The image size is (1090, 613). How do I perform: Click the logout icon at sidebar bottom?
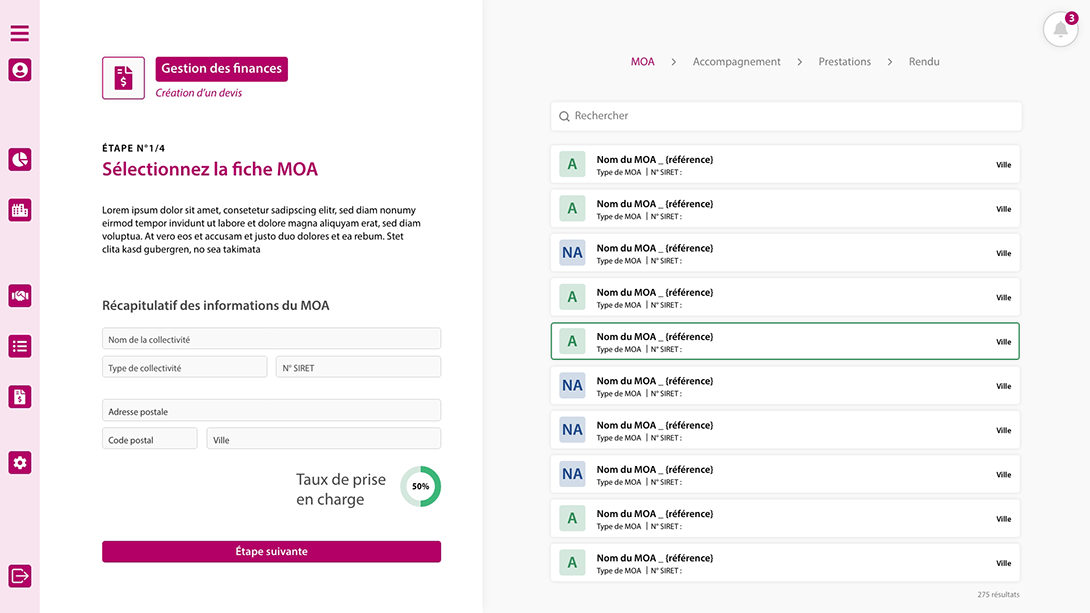point(19,575)
